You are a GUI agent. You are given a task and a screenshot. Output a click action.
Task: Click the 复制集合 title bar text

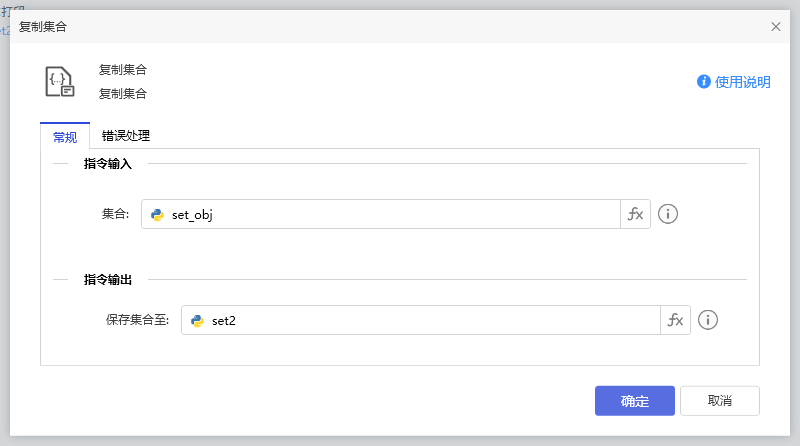[45, 27]
